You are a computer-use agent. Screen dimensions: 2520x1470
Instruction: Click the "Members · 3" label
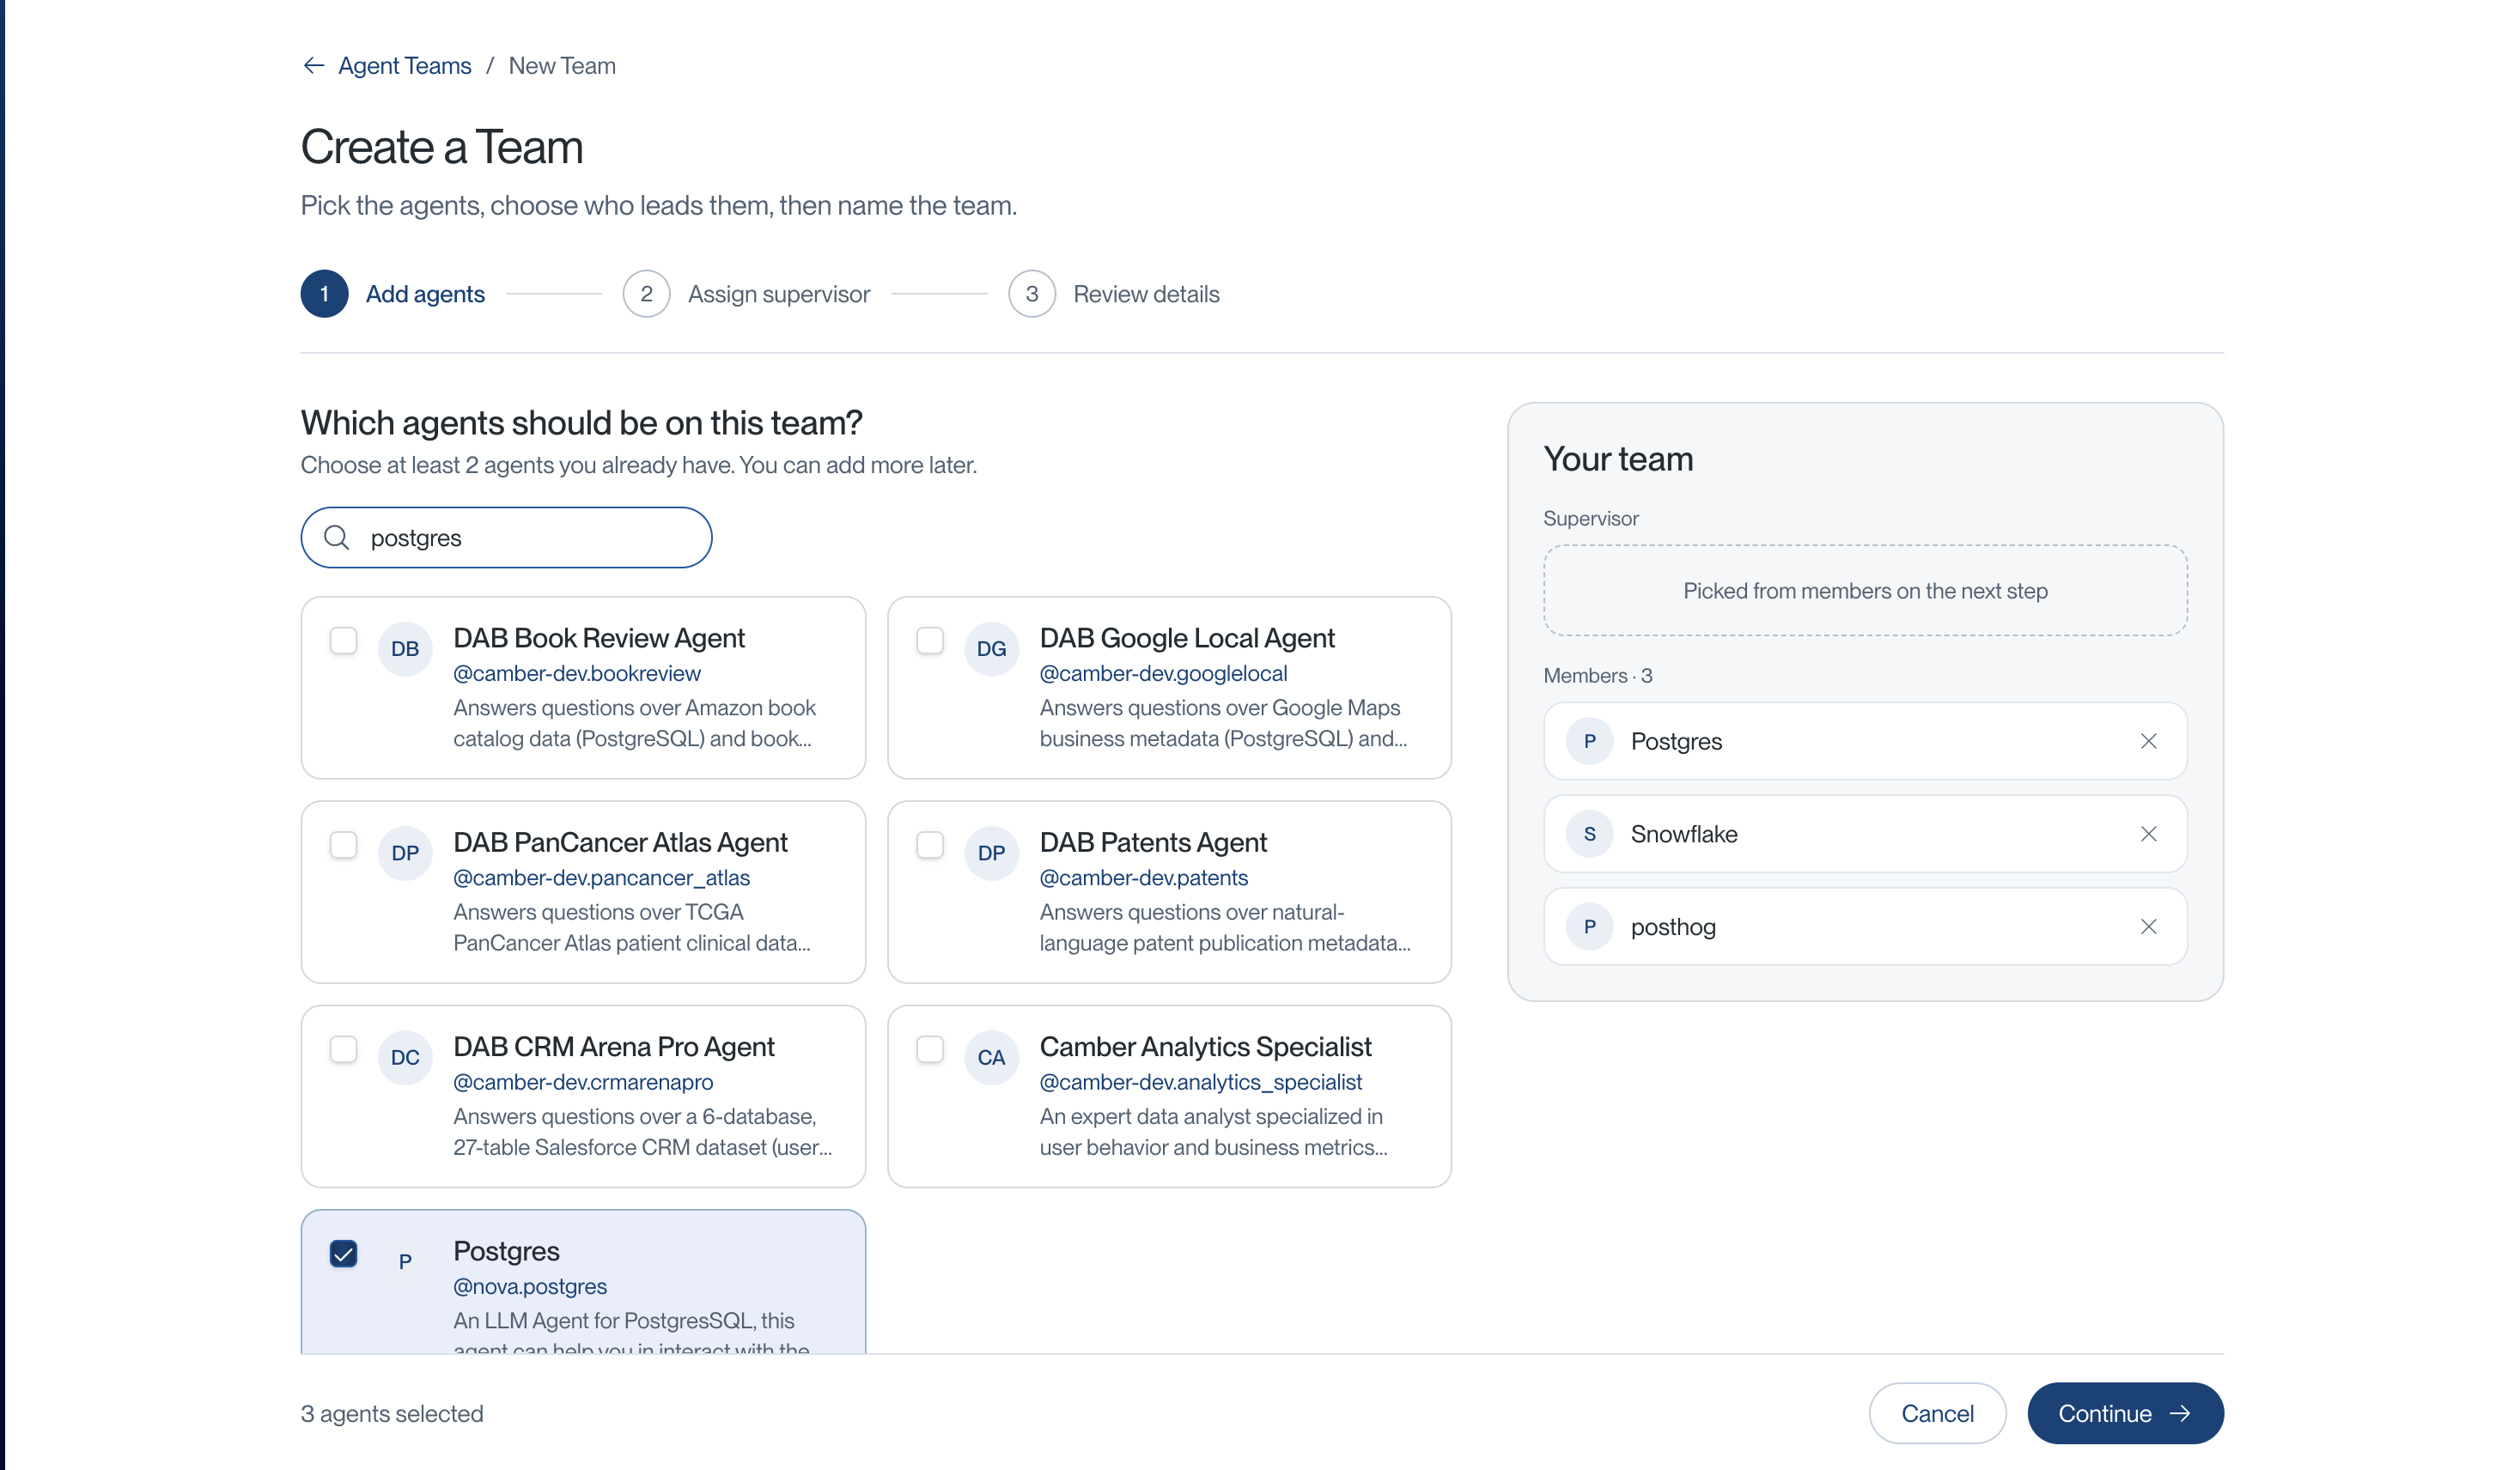(1597, 676)
